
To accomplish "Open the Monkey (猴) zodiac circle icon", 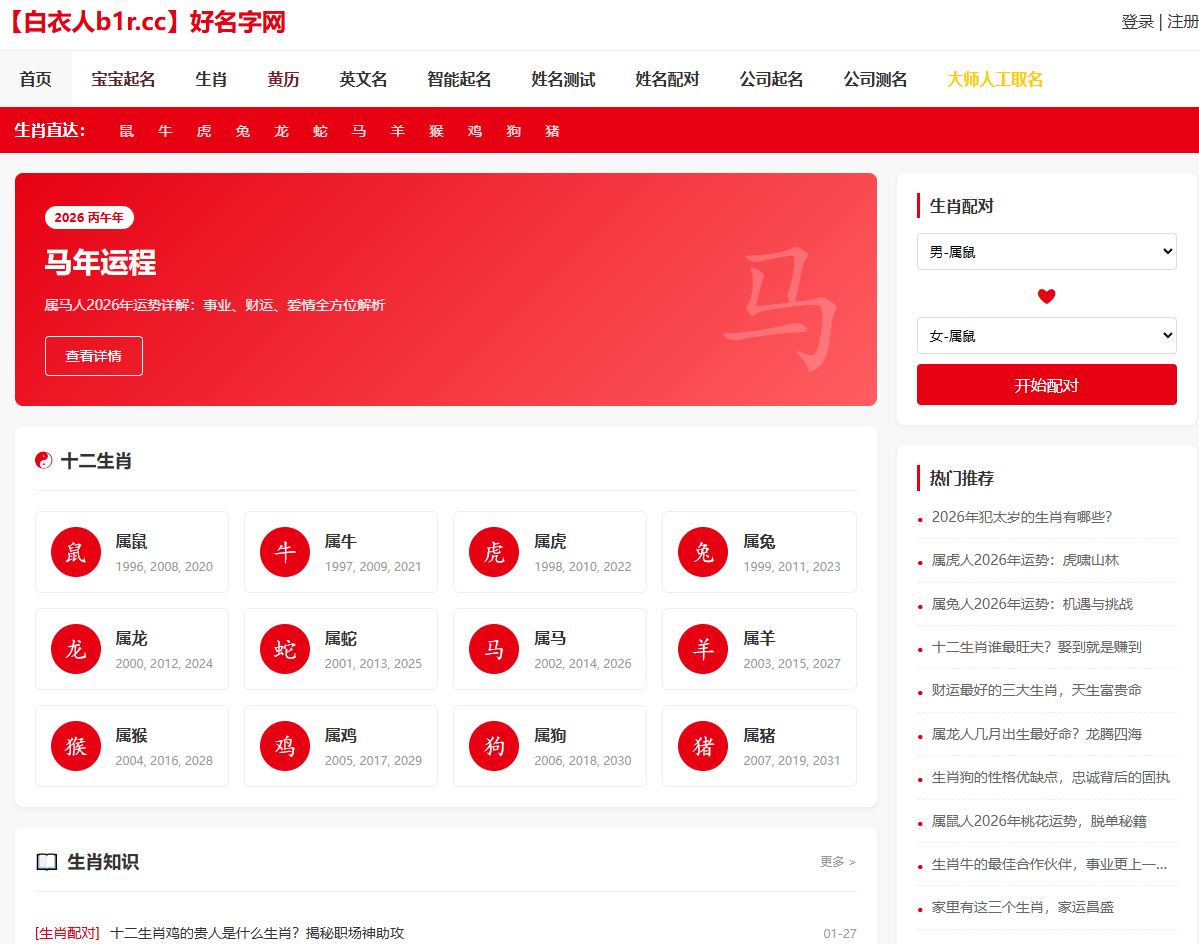I will point(76,746).
